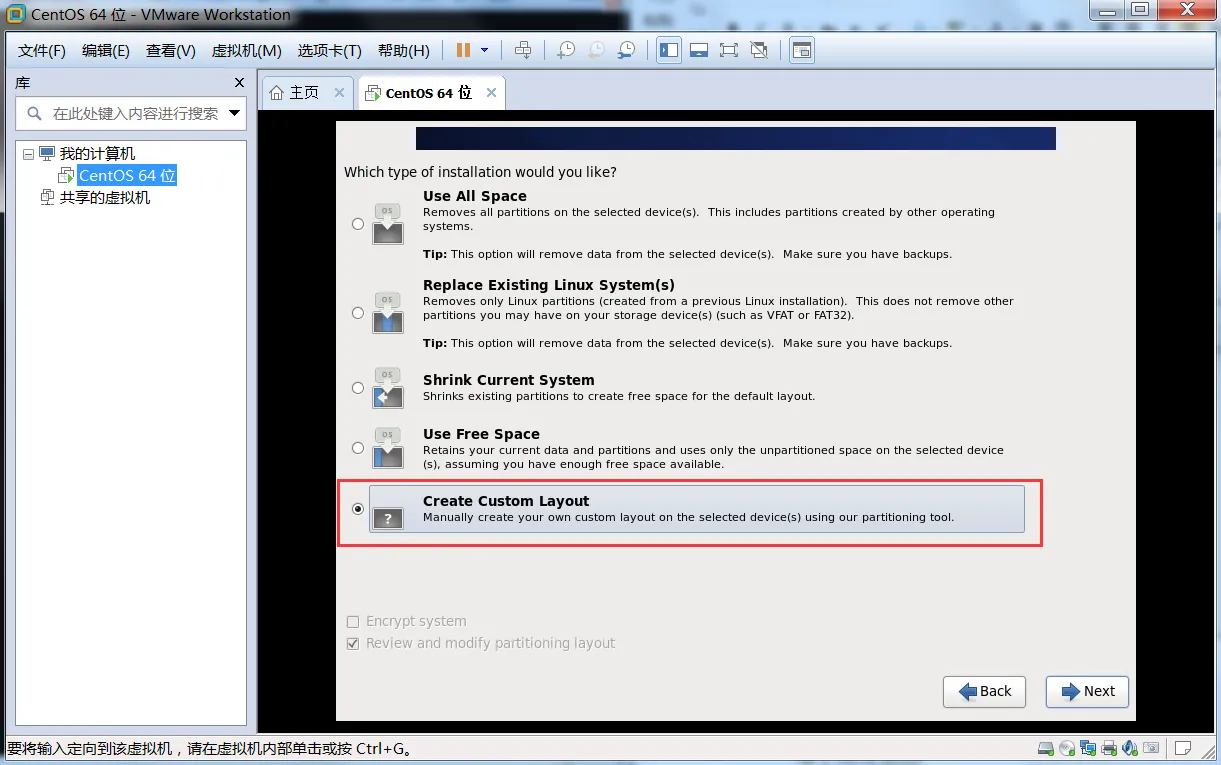
Task: Enter full screen mode icon
Action: [x=729, y=50]
